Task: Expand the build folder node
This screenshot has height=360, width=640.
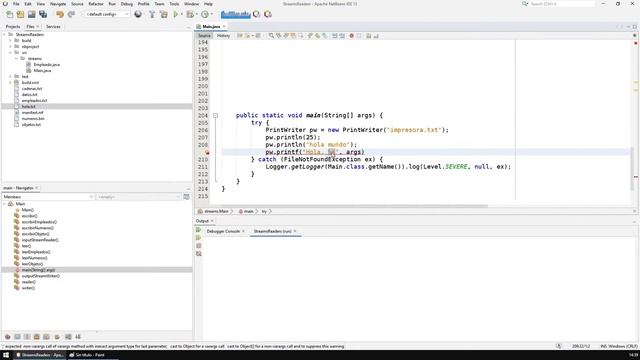Action: click(x=10, y=41)
